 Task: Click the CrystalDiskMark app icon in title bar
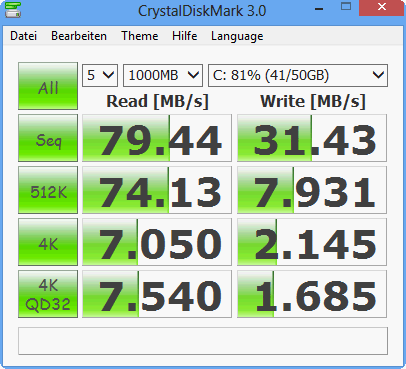[13, 10]
